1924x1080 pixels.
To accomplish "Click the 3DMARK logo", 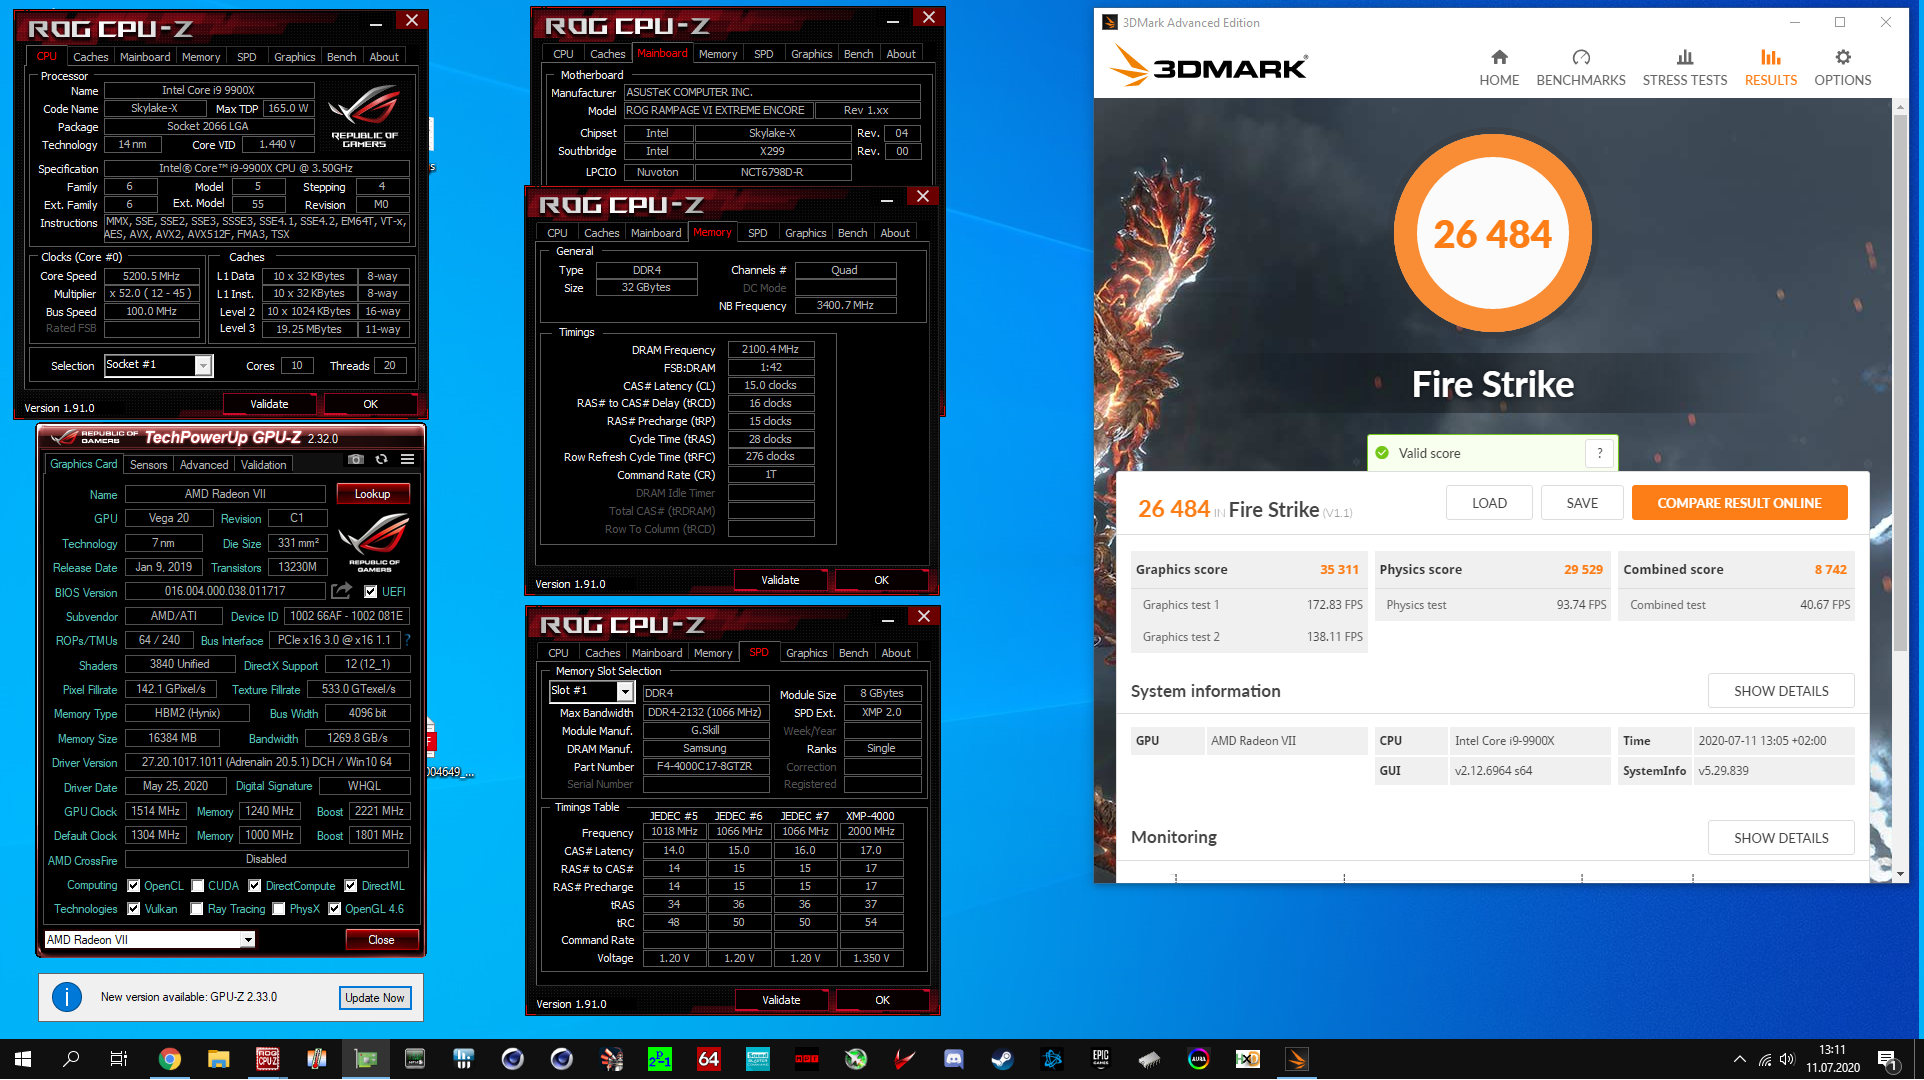I will point(1208,67).
